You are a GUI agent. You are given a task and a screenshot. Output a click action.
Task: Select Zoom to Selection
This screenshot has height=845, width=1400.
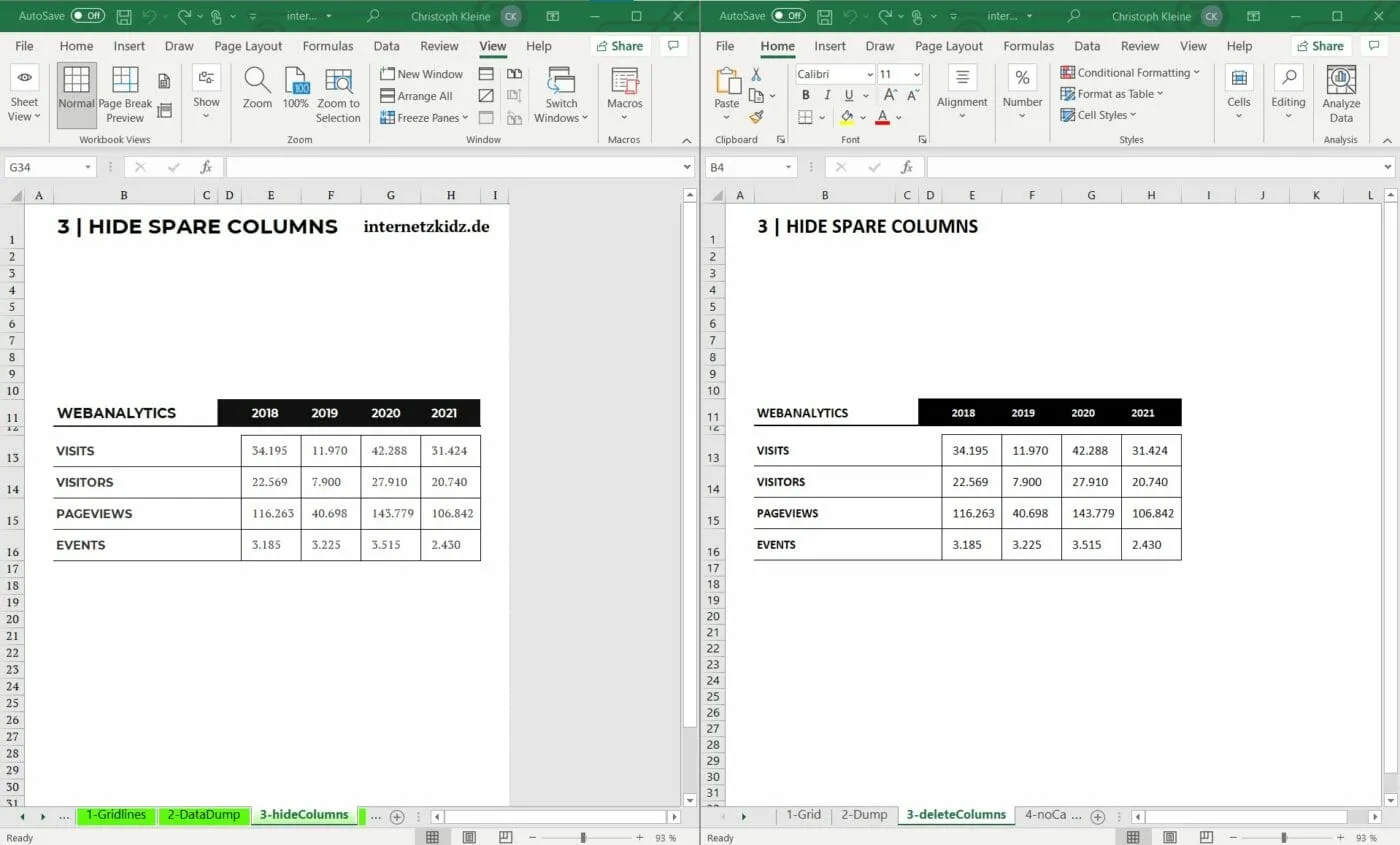click(x=338, y=95)
